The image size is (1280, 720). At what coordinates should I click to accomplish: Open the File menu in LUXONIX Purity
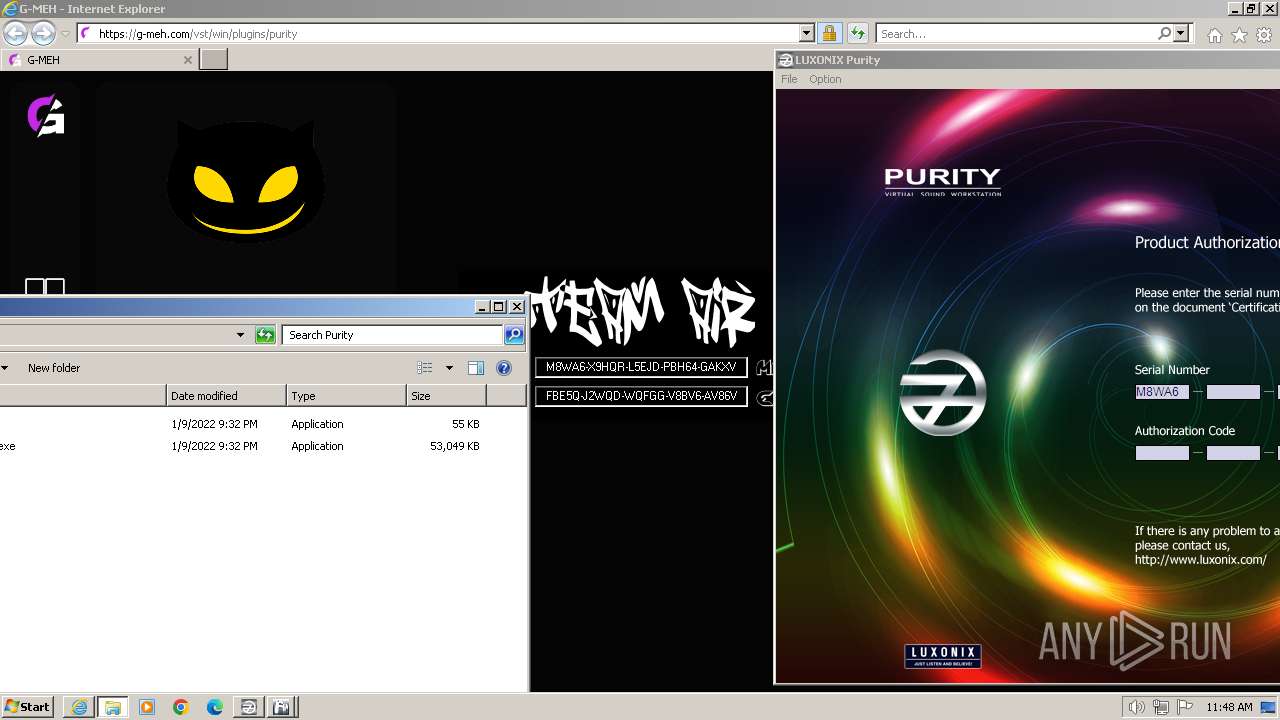point(789,79)
